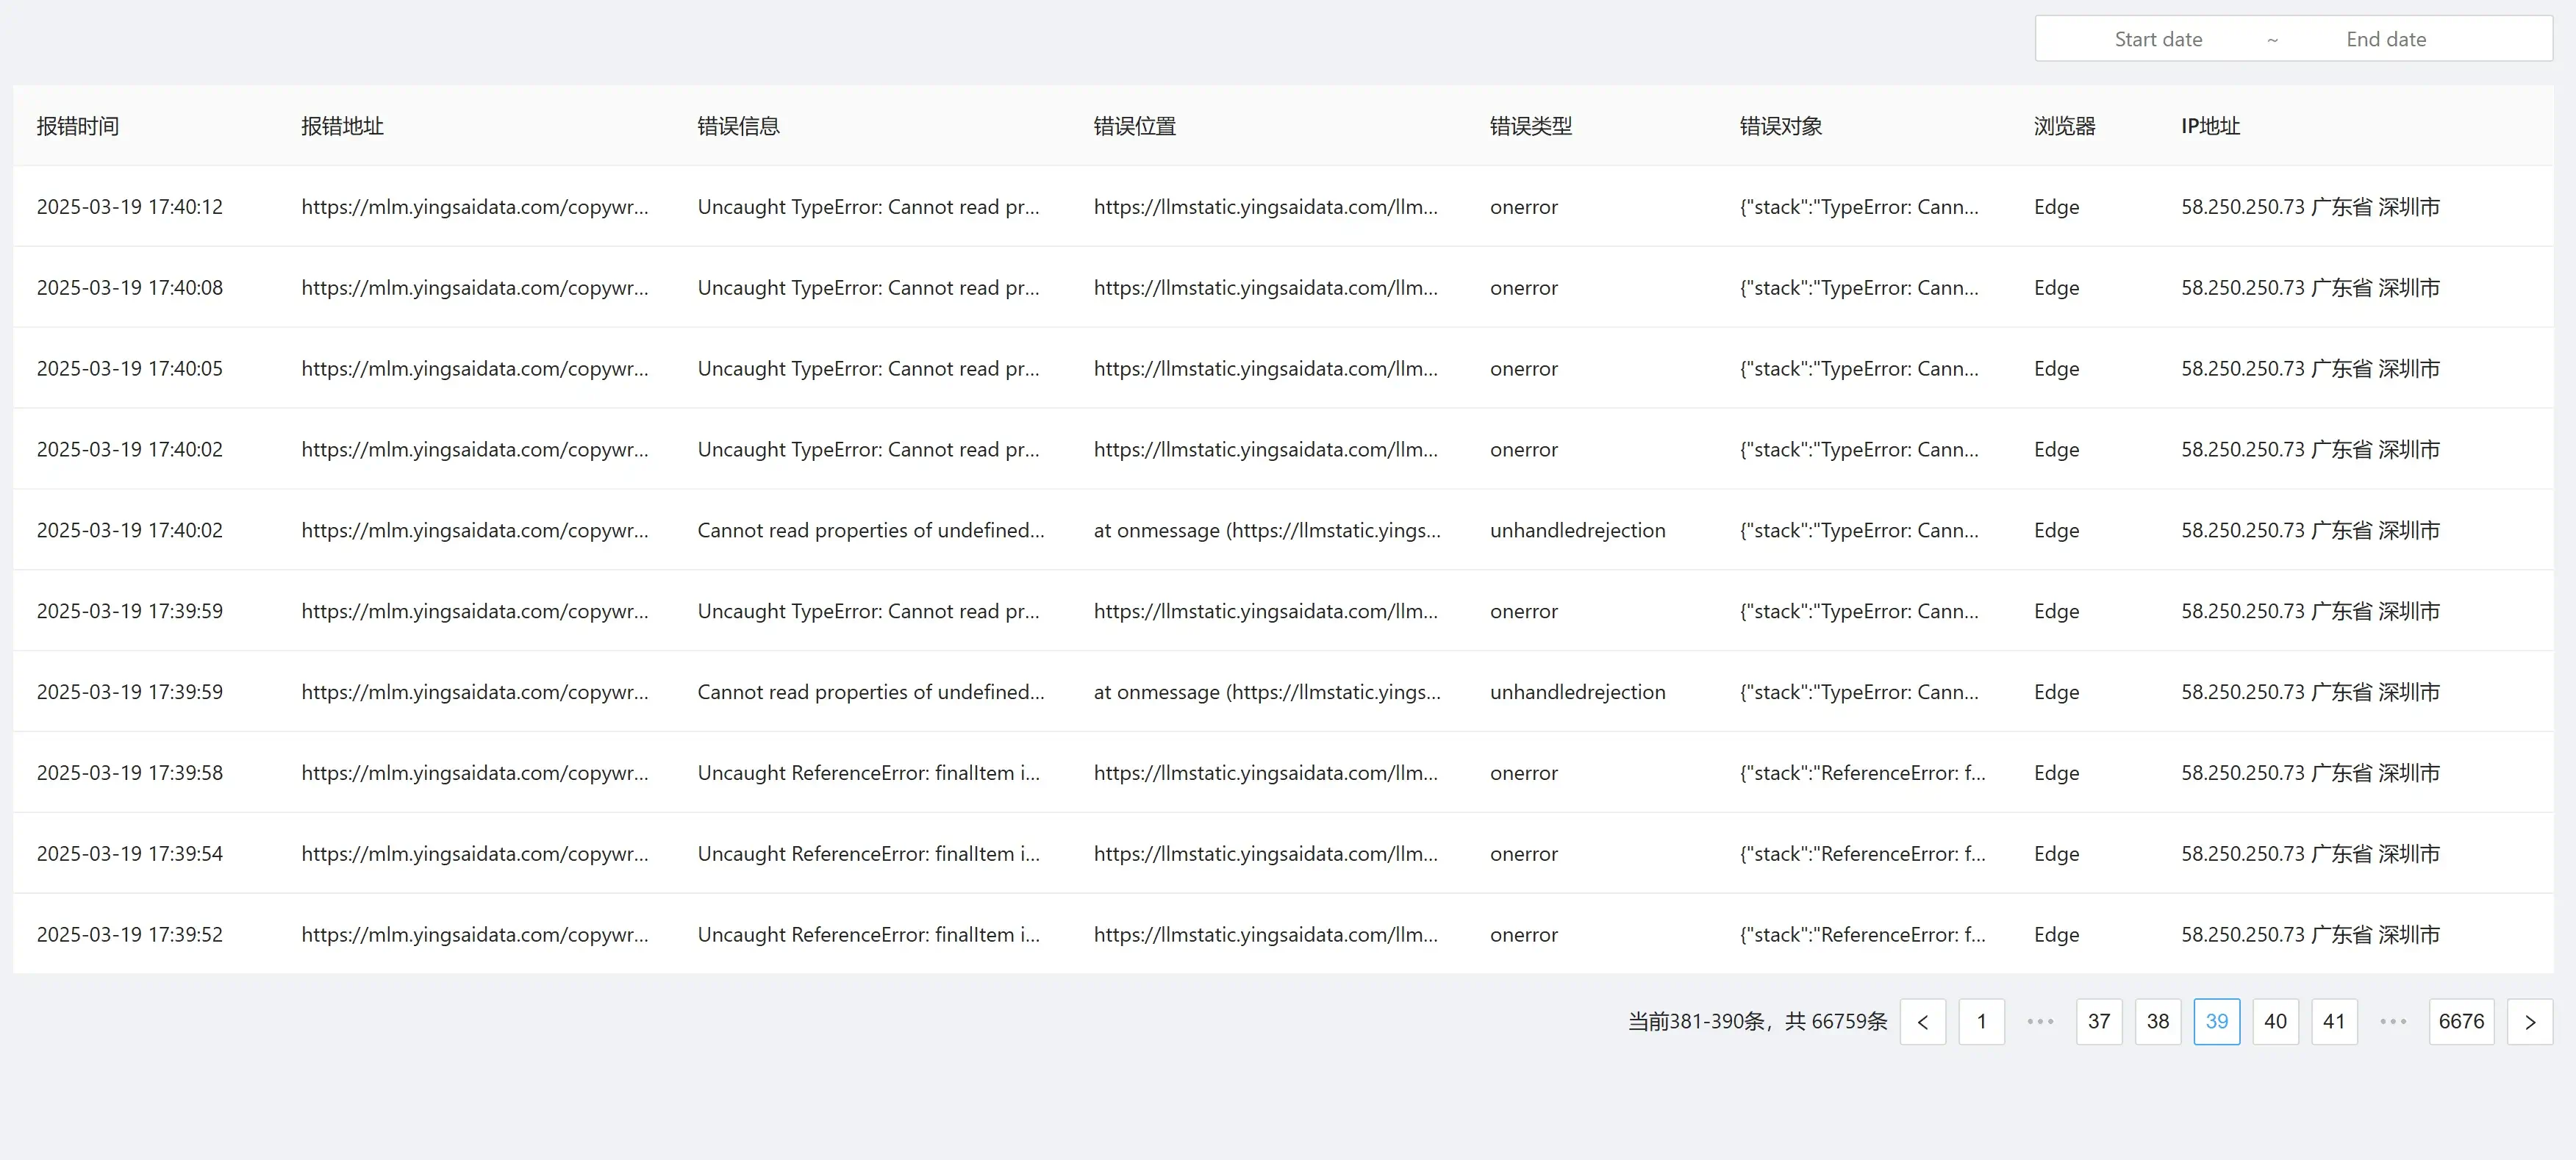Open page 41 in pagination
2576x1160 pixels.
coord(2334,1021)
